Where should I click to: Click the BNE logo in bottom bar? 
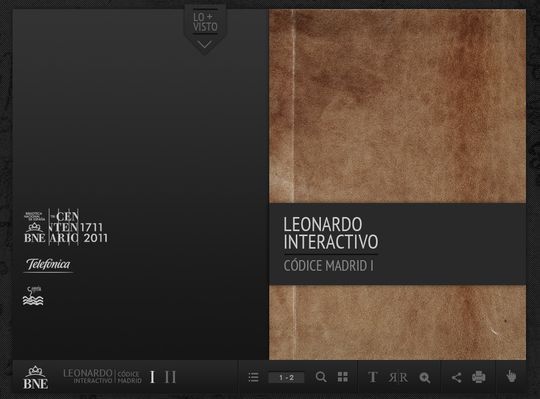click(35, 378)
